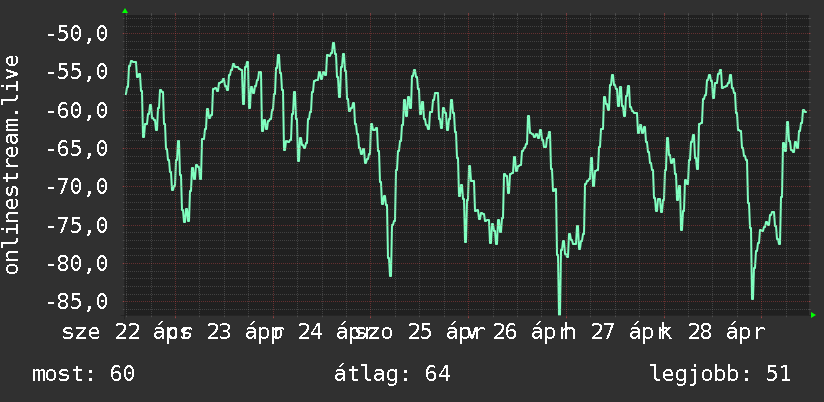
Task: Click the -60,0 Y-axis label
Action: [x=77, y=110]
